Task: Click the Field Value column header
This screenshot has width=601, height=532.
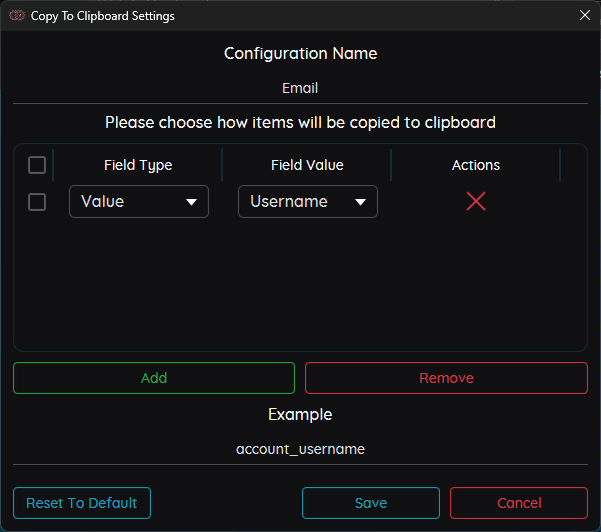Action: 307,165
